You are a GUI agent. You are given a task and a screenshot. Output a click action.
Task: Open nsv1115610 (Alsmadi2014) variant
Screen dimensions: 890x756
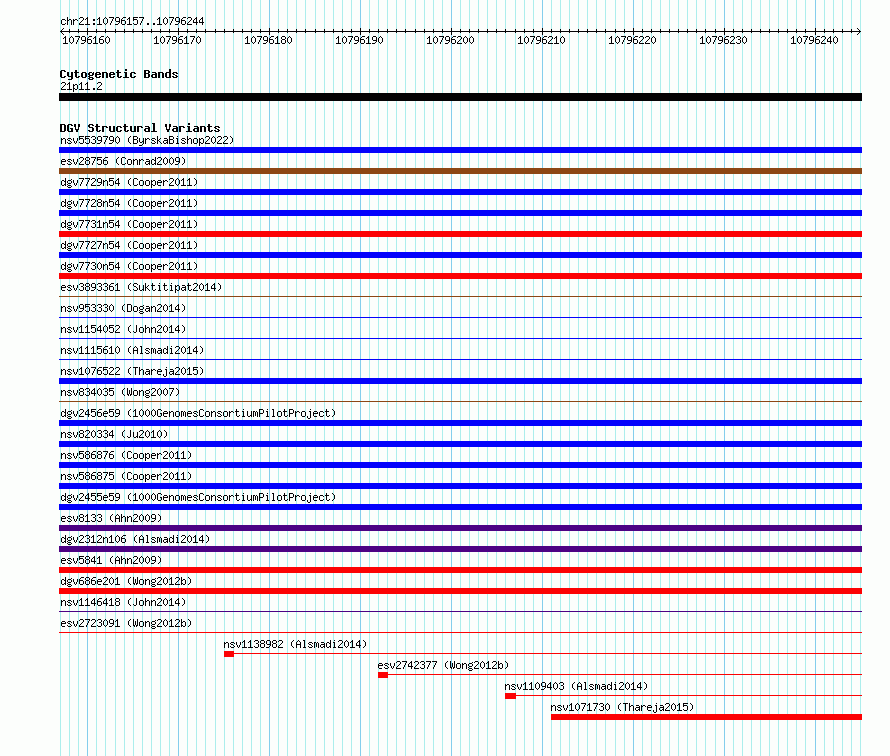click(132, 350)
